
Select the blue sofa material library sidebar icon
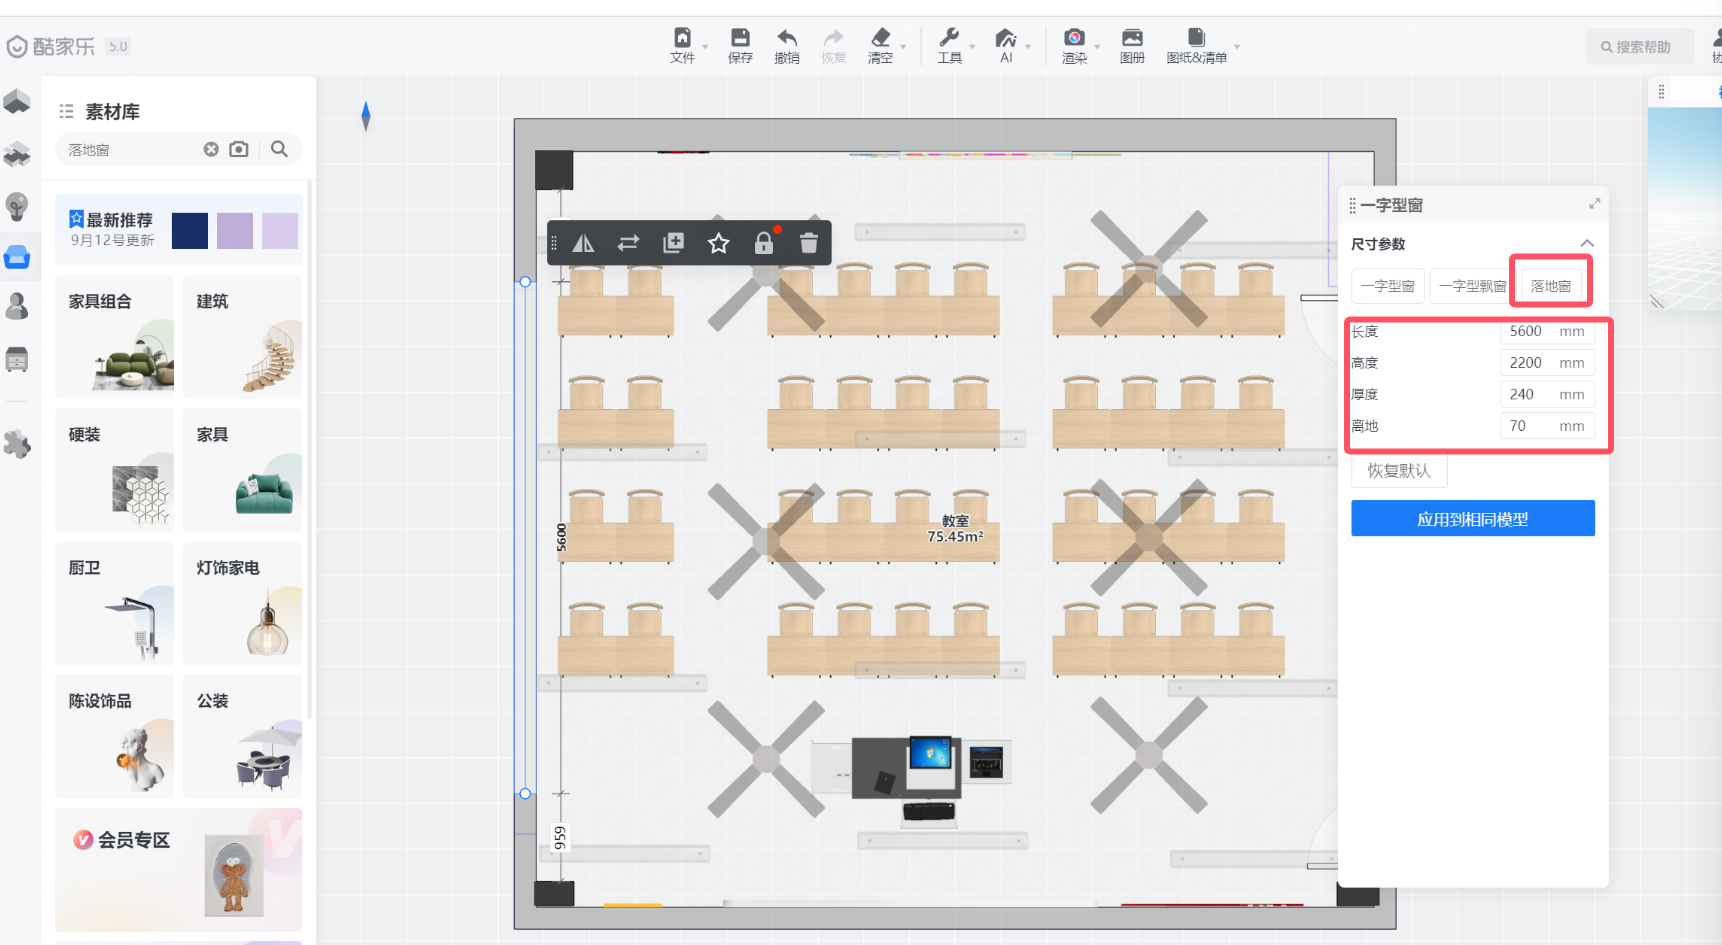coord(17,257)
